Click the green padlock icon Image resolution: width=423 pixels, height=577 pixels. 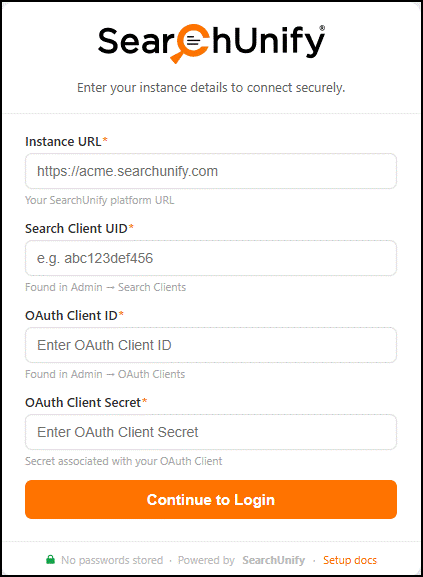(x=50, y=560)
